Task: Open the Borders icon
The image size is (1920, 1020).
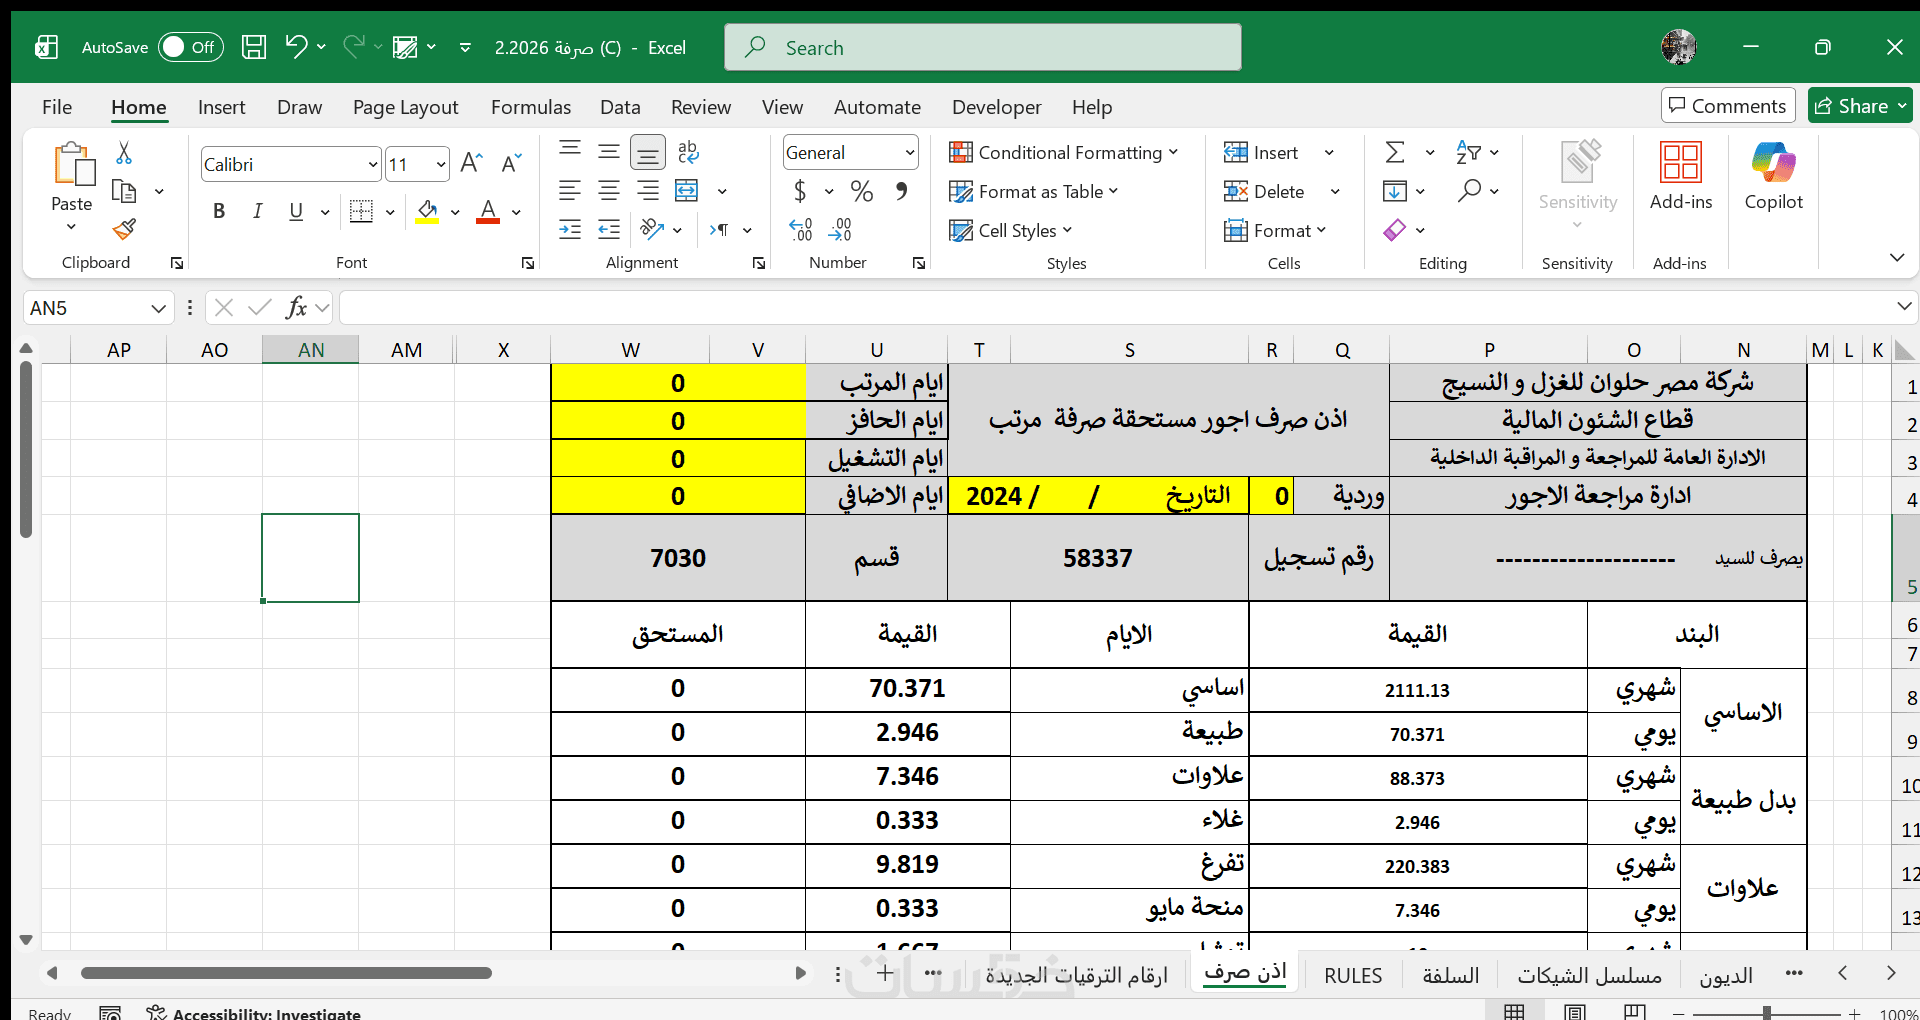Action: [x=361, y=211]
